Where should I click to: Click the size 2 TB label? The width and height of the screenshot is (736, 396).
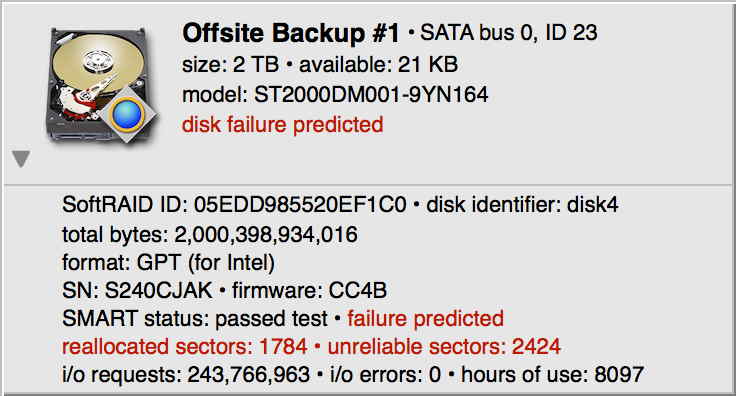point(230,64)
